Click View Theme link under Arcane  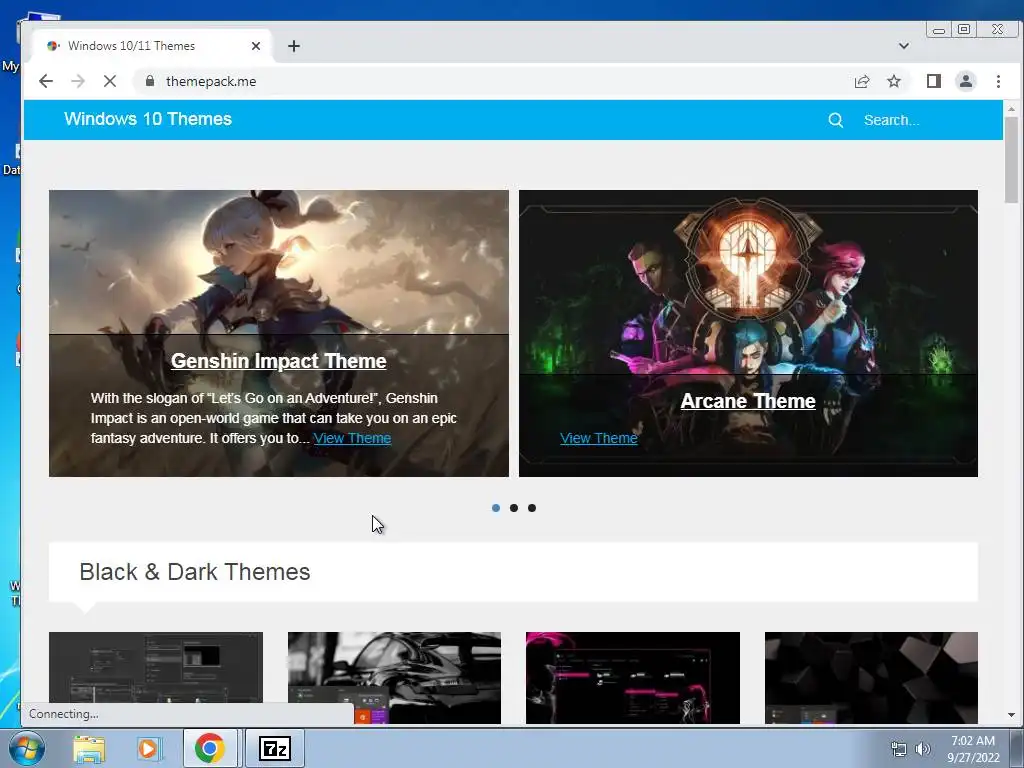pos(599,438)
